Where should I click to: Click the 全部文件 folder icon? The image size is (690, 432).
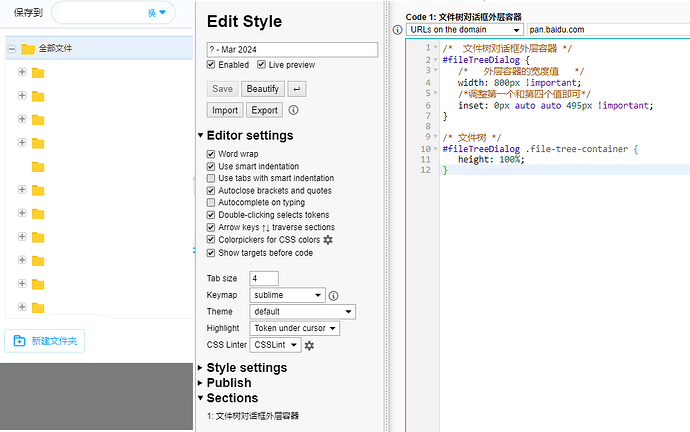(x=28, y=48)
